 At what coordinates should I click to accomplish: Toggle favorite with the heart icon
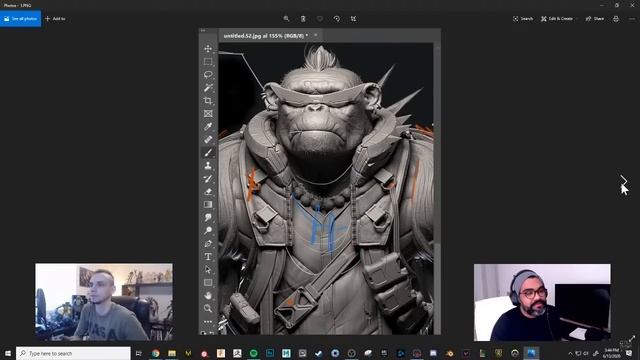[320, 19]
